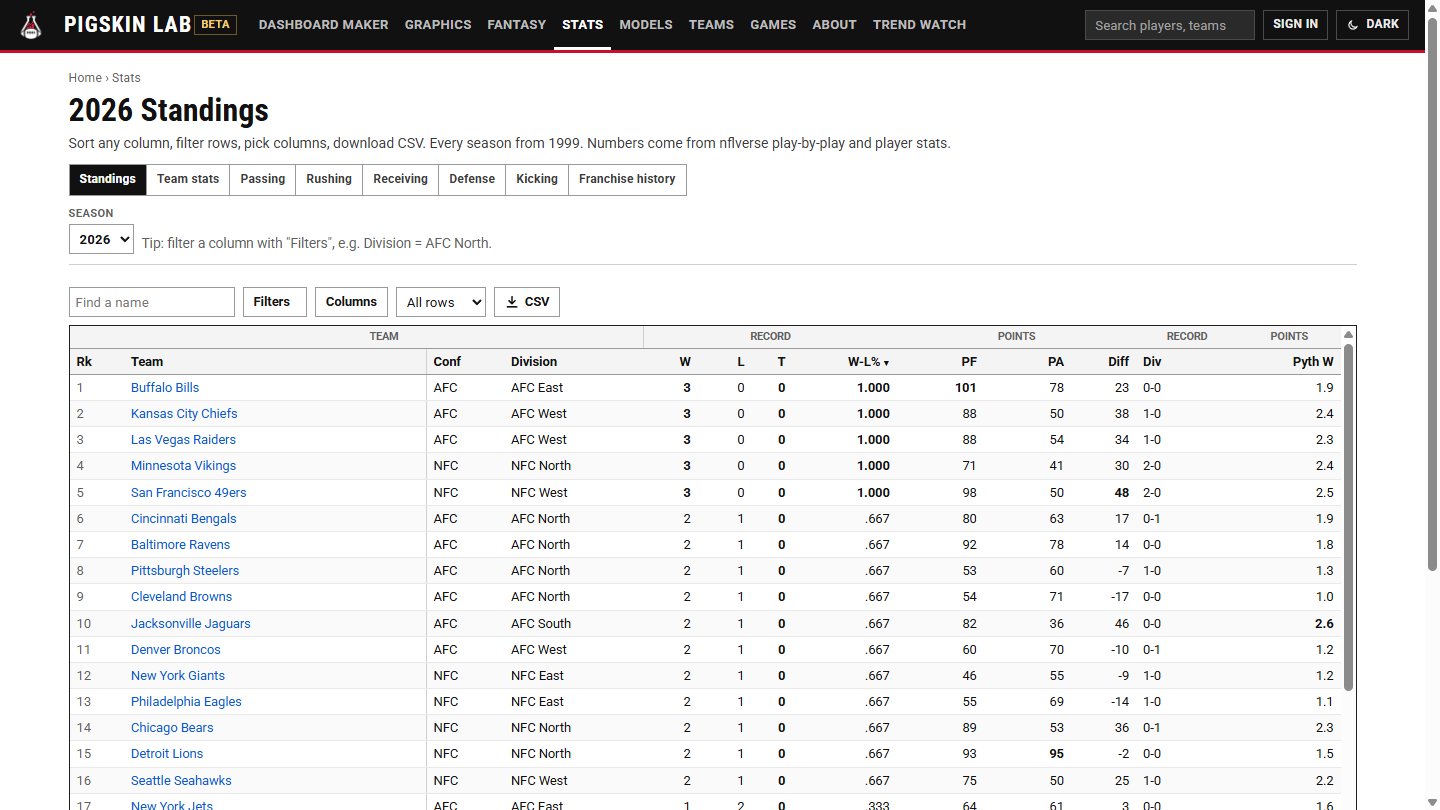Viewport: 1440px width, 810px height.
Task: Open the TEAMS nav item
Action: [711, 25]
